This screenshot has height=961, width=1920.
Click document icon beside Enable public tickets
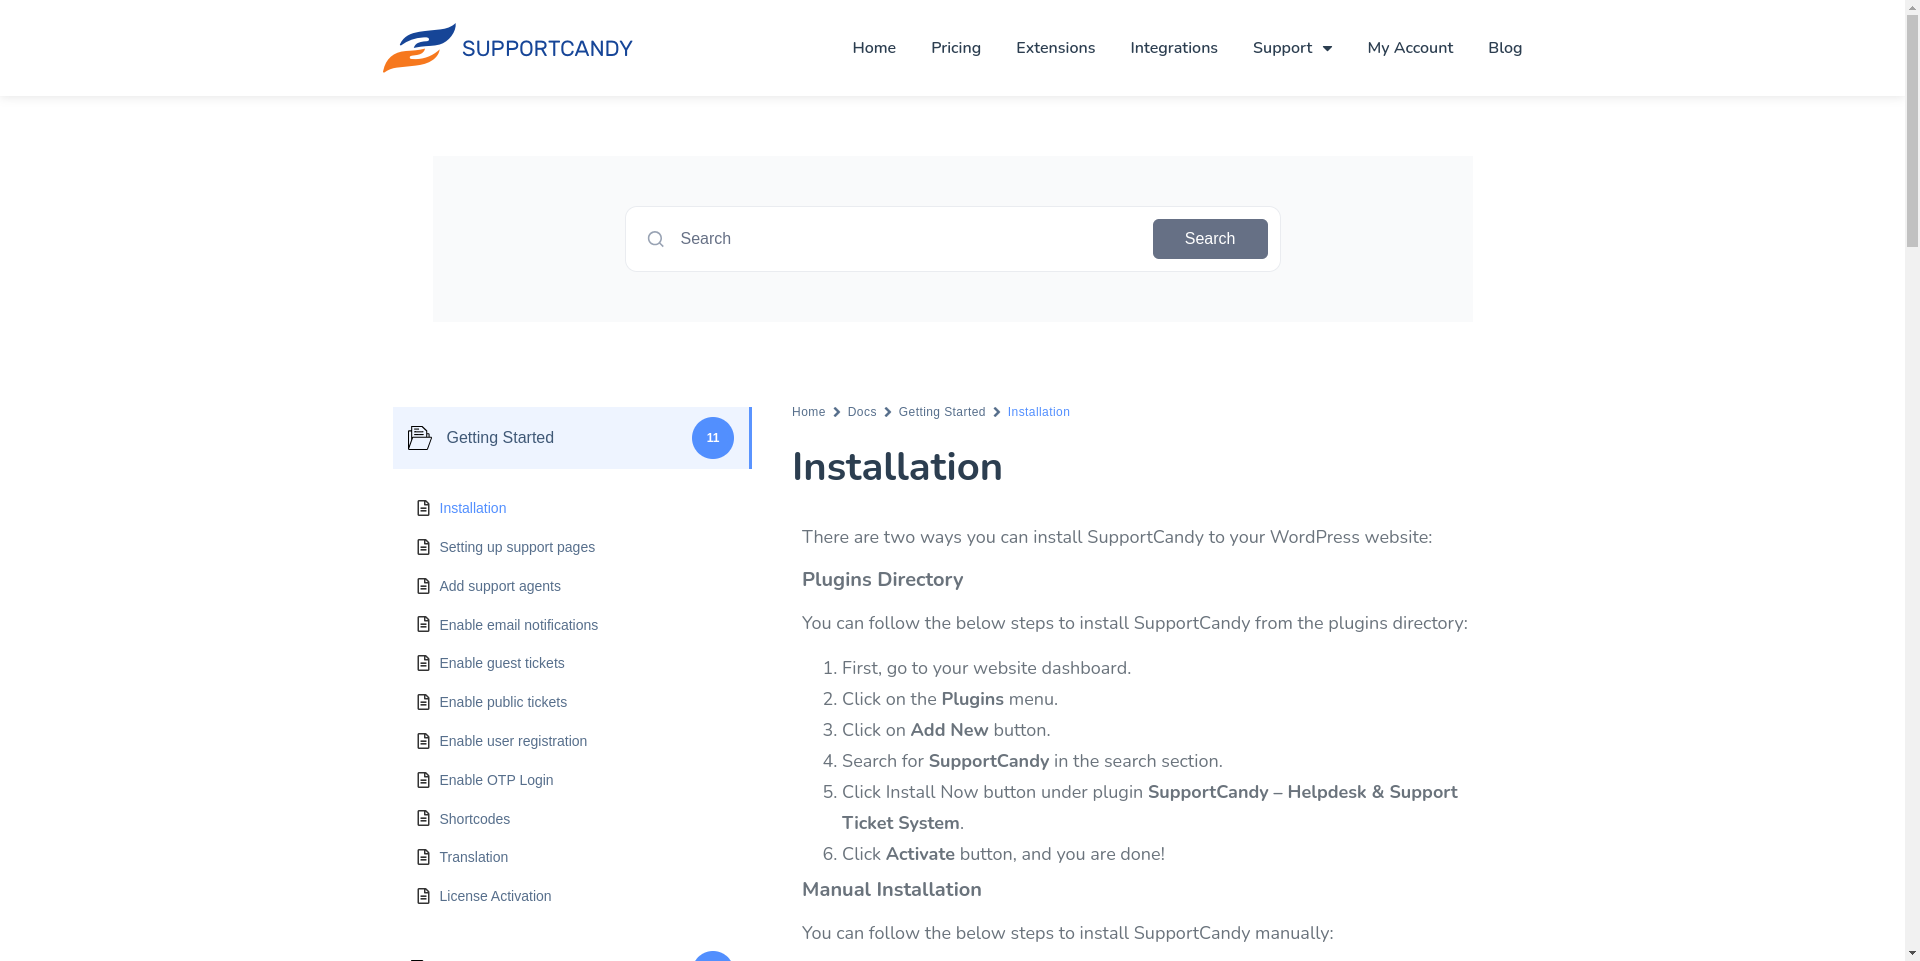423,702
